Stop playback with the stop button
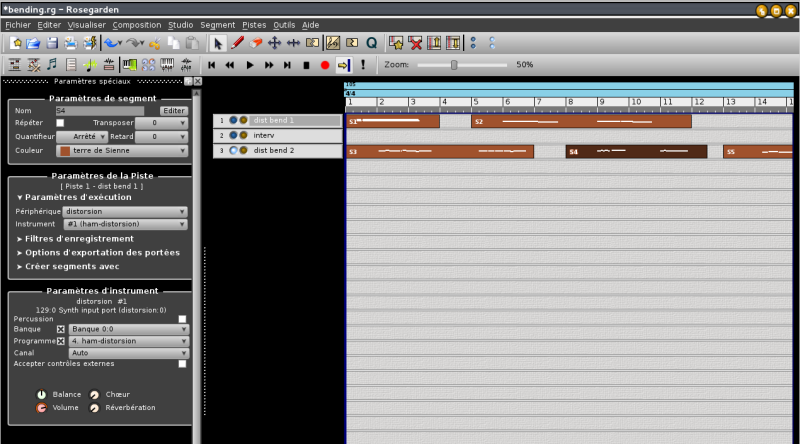This screenshot has width=800, height=444. click(306, 65)
